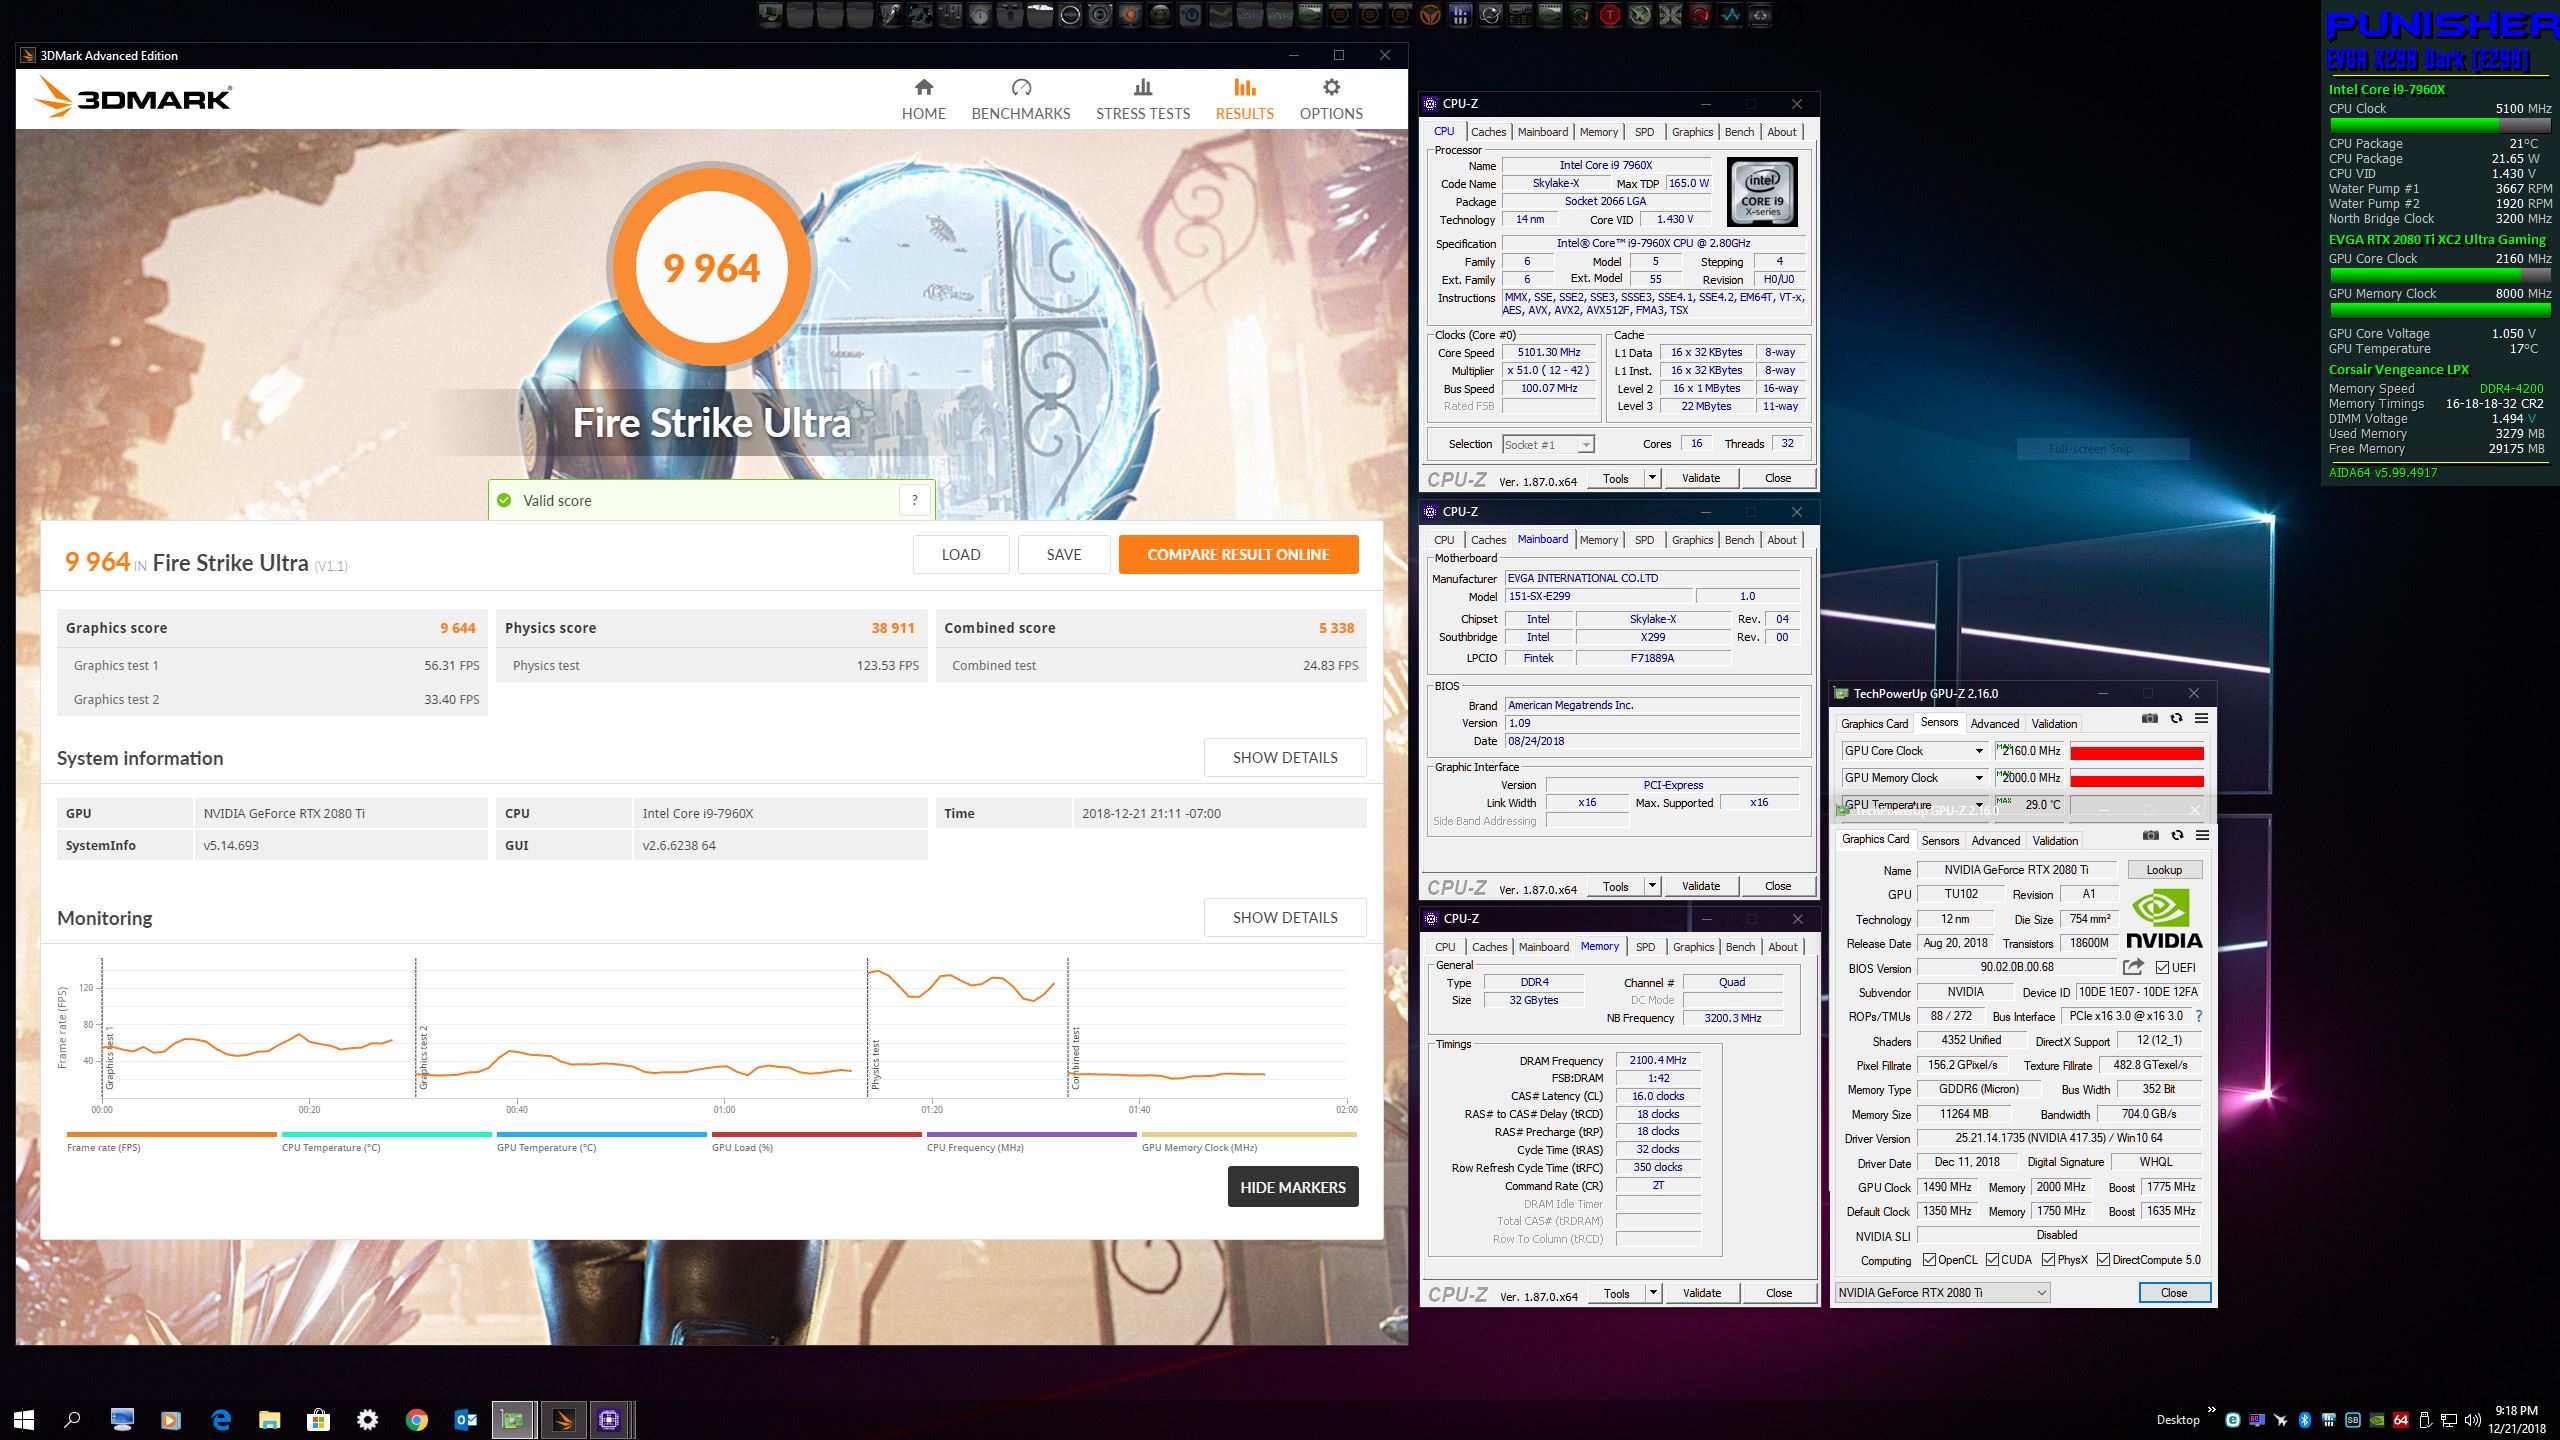This screenshot has width=2560, height=1440.
Task: Click the Bus Interface question mark icon
Action: 2198,1016
